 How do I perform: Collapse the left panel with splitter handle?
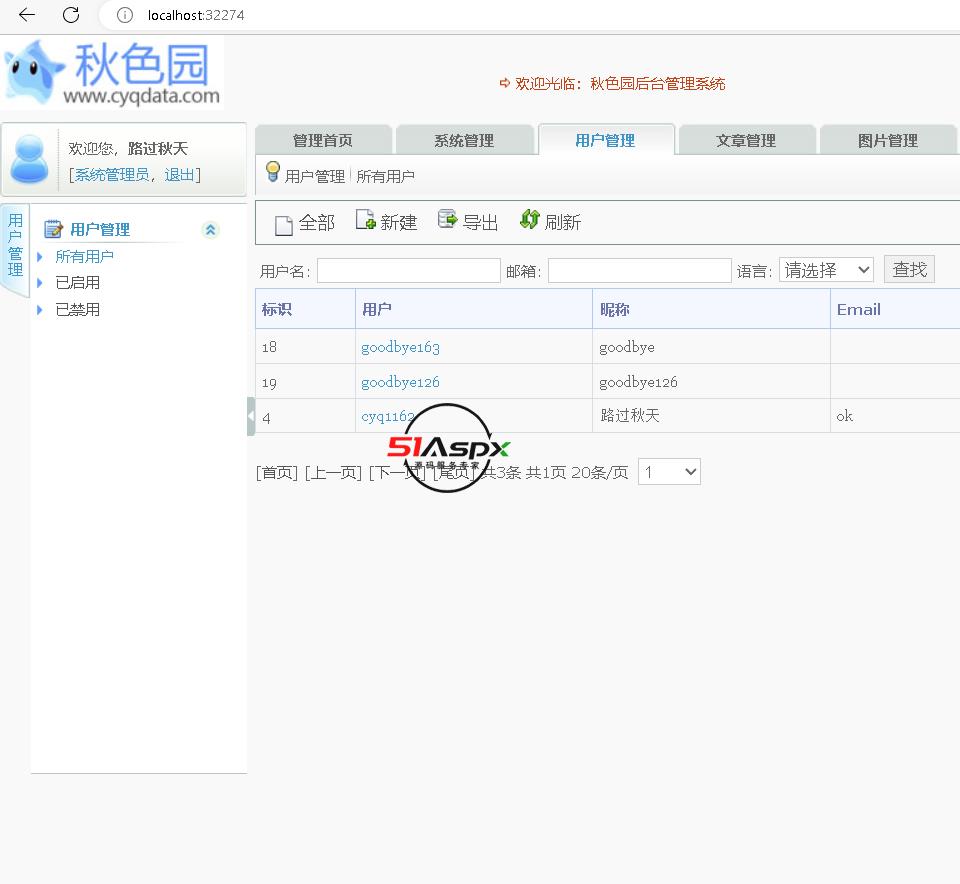[x=250, y=416]
